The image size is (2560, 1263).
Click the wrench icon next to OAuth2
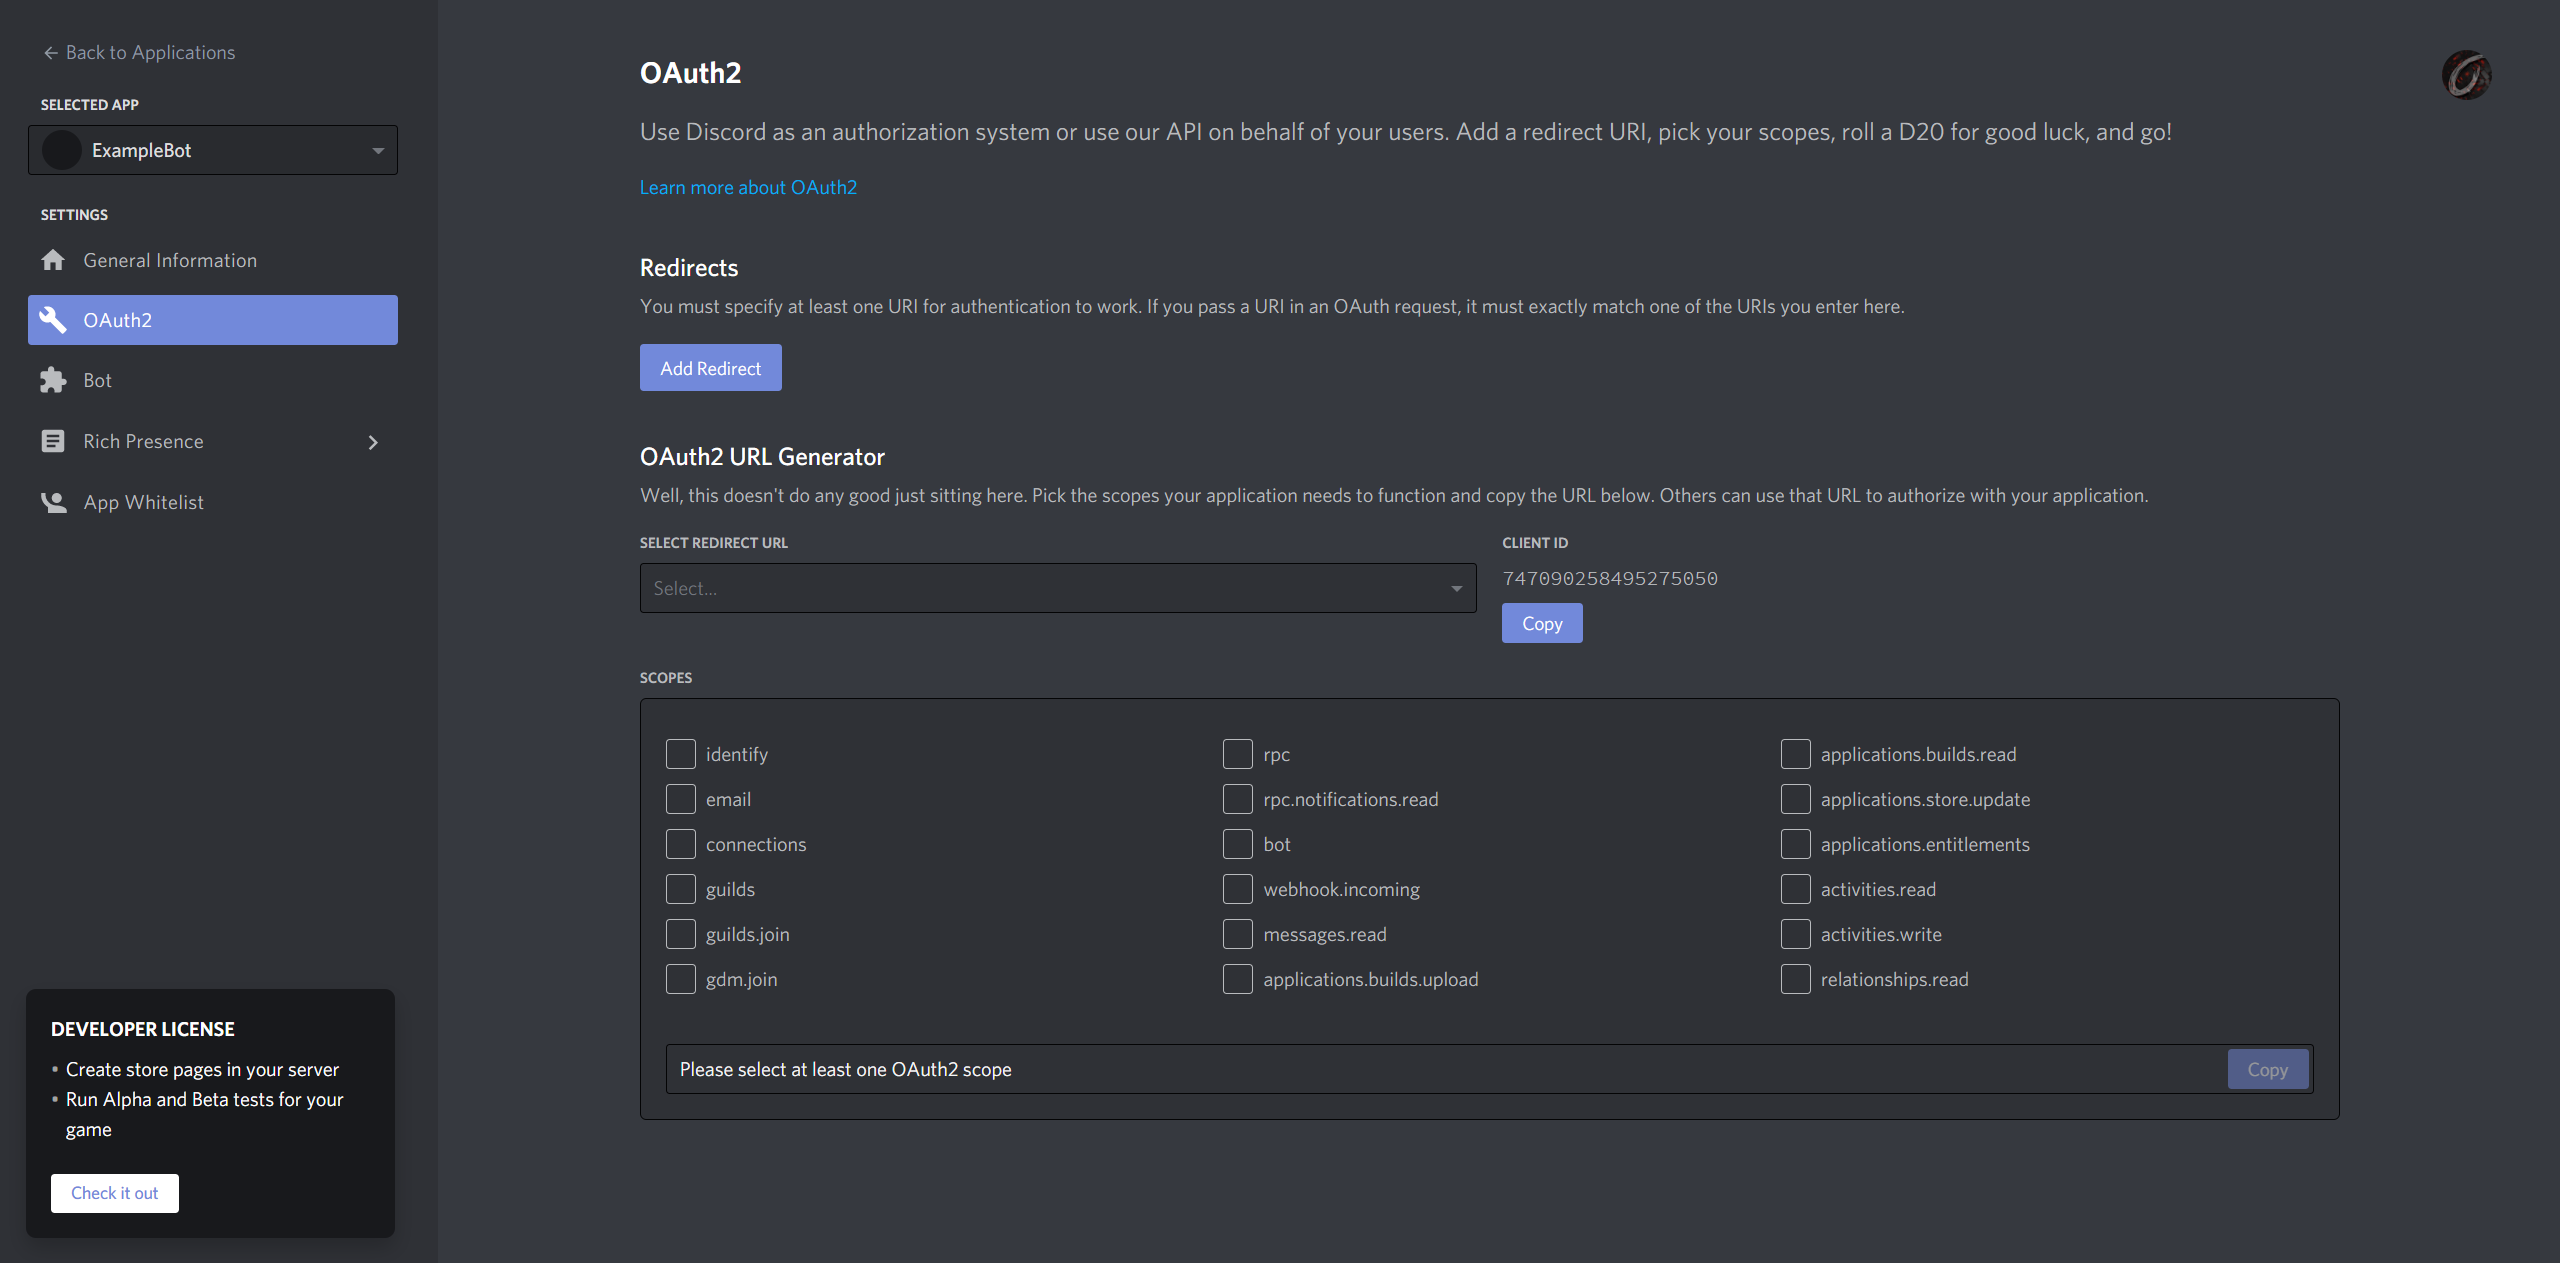(53, 320)
